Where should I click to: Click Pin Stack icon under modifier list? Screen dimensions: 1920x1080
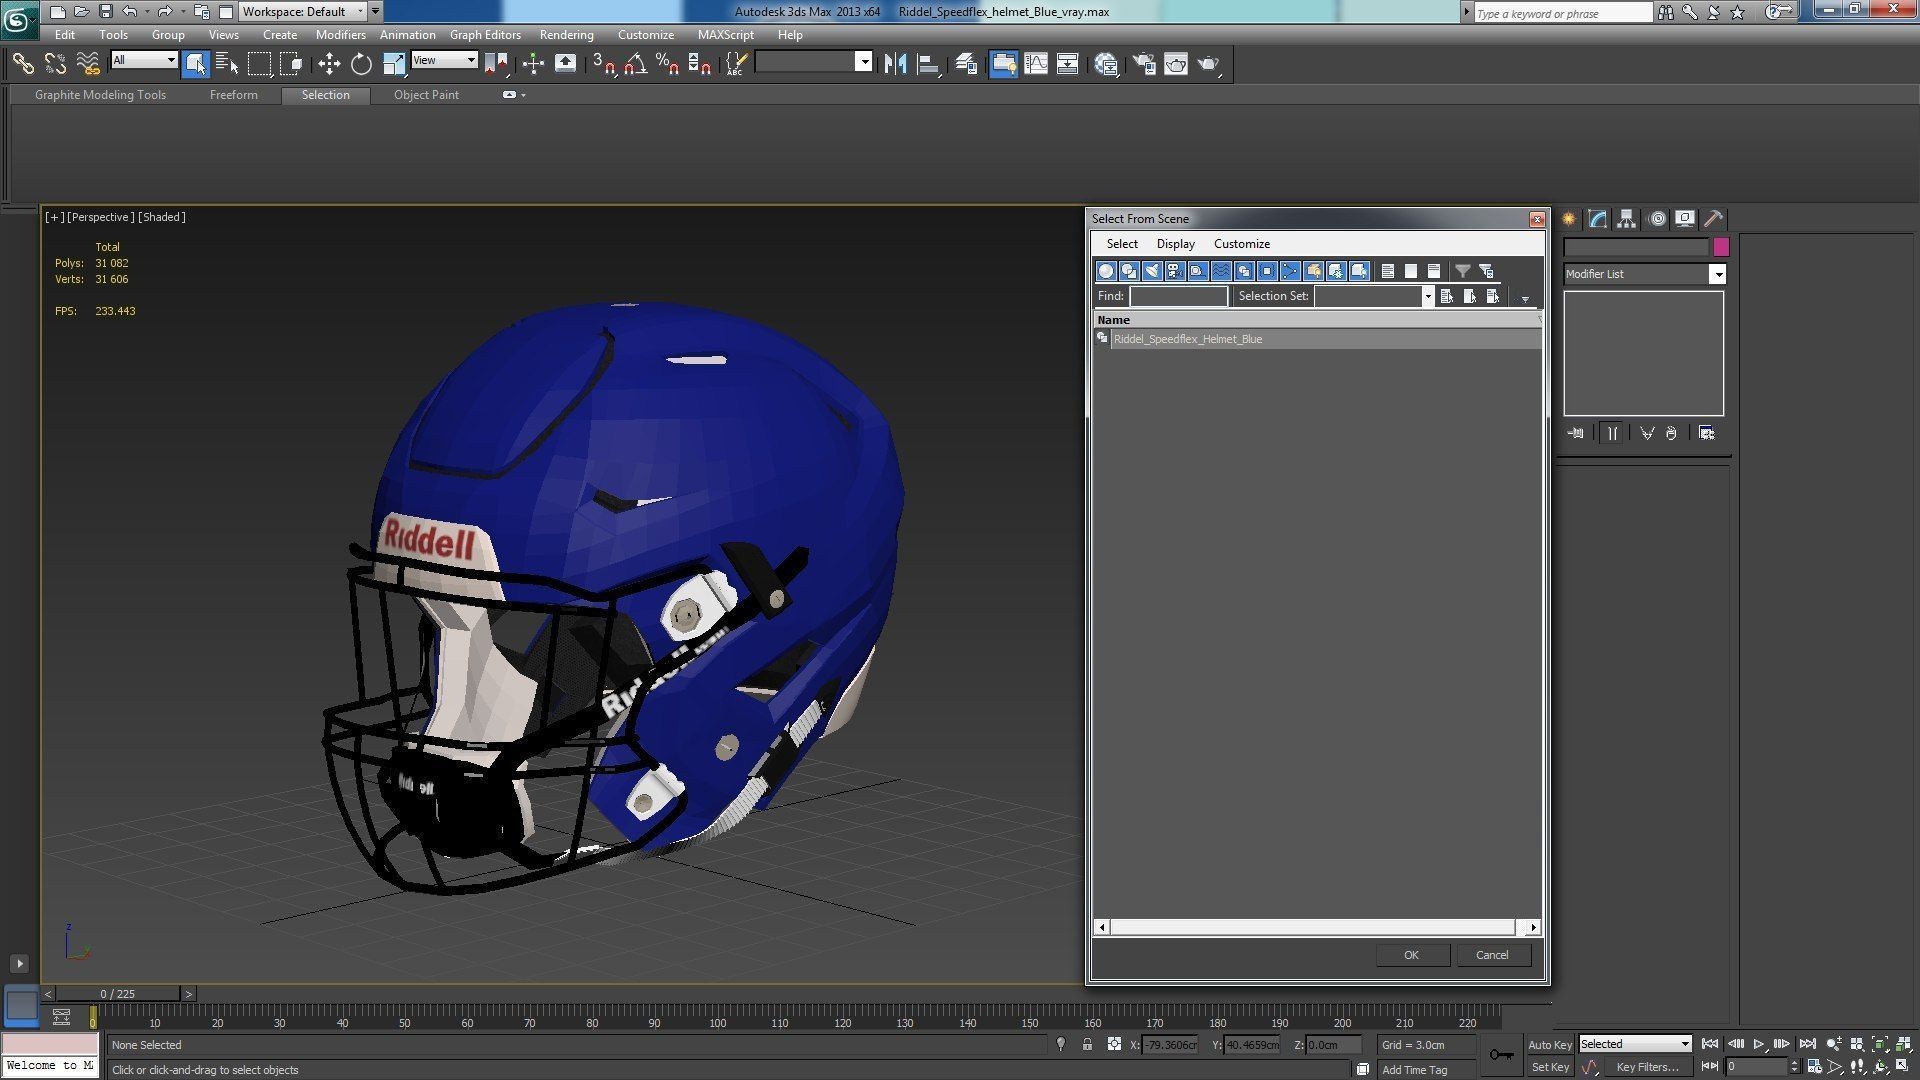[x=1576, y=433]
